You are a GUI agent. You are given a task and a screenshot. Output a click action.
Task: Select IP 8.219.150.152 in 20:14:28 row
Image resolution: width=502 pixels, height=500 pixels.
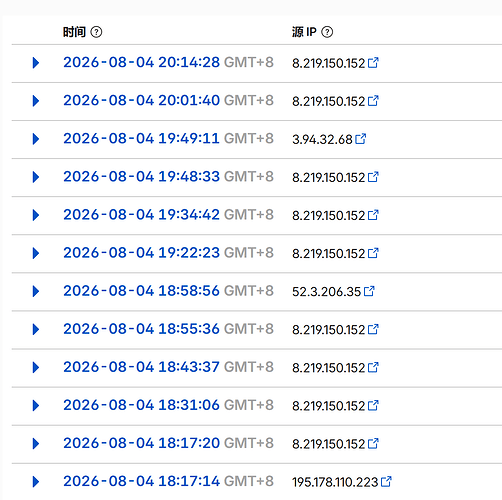329,63
